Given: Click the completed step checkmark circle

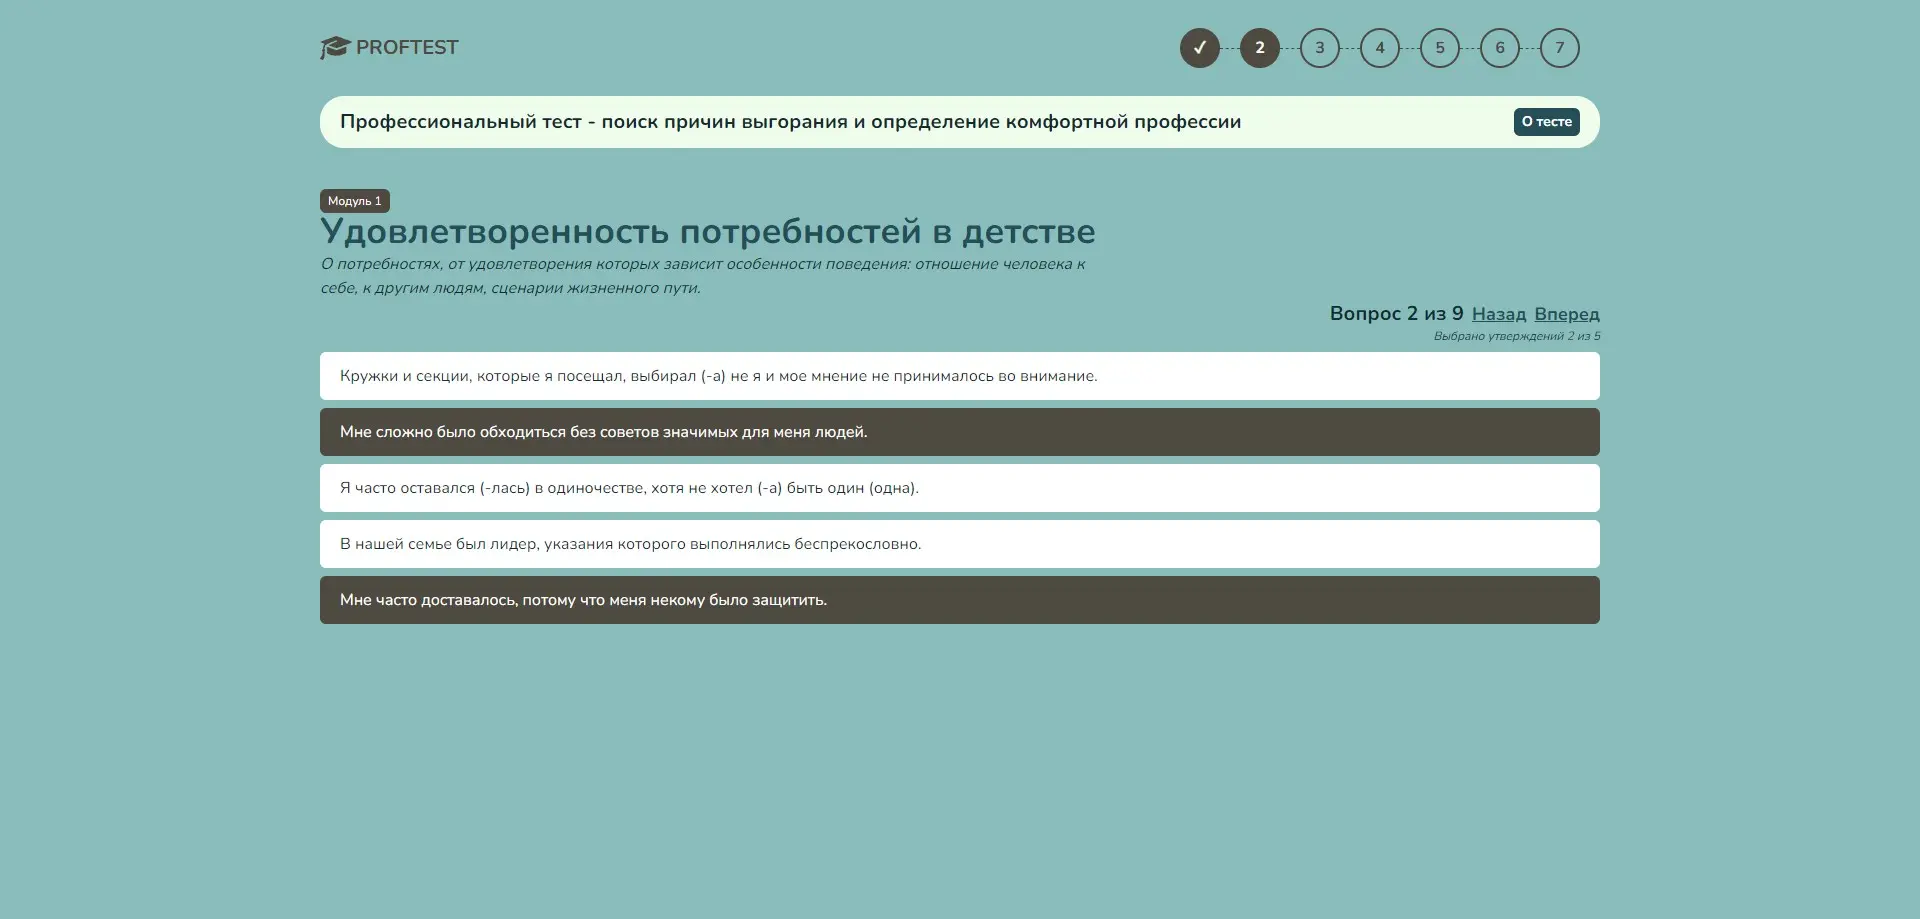Looking at the screenshot, I should pos(1199,48).
